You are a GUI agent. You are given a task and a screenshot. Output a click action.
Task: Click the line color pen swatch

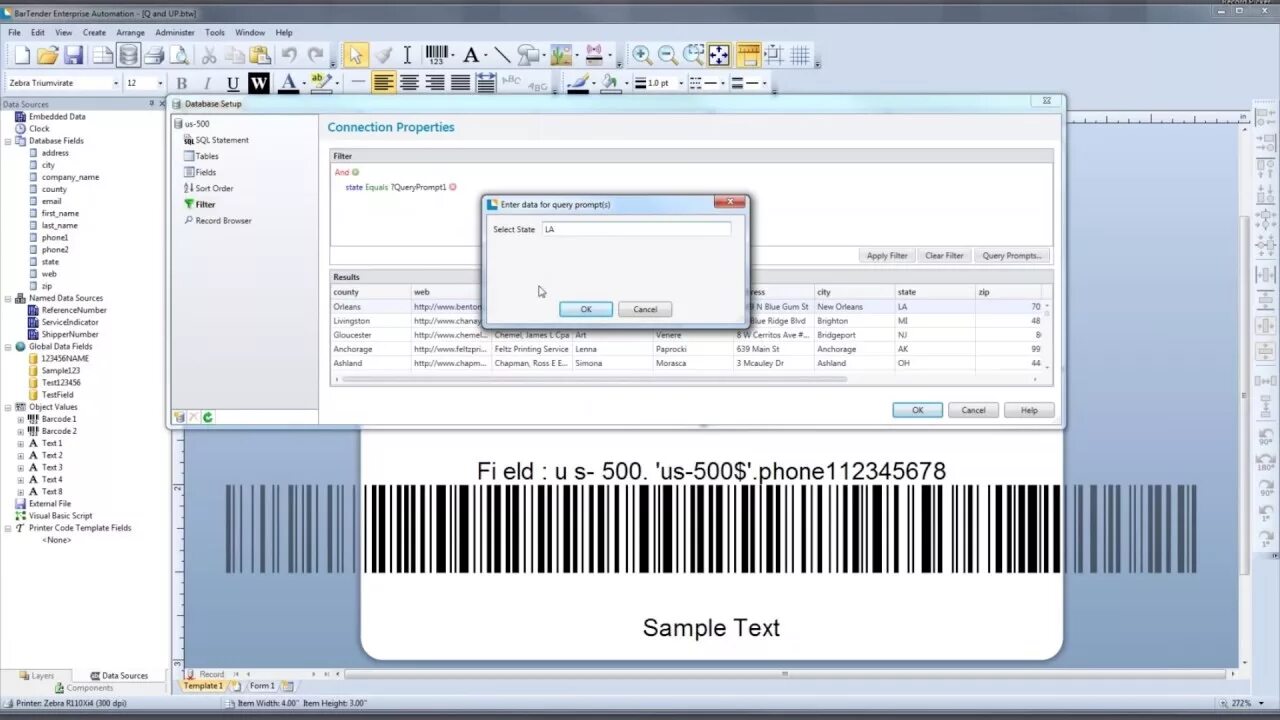(x=578, y=84)
